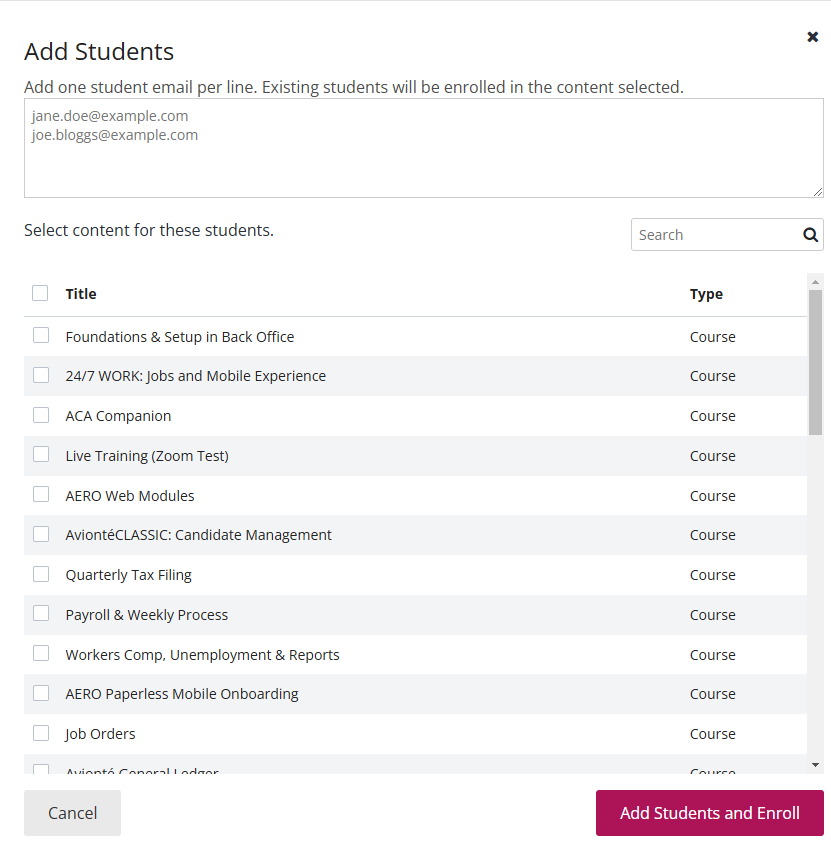
Task: Click the scrollbar up arrow
Action: pyautogui.click(x=815, y=282)
